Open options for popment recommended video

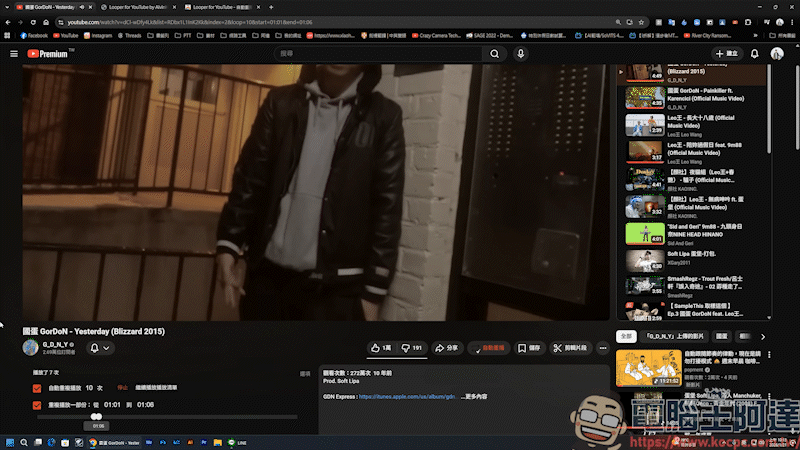pyautogui.click(x=769, y=355)
